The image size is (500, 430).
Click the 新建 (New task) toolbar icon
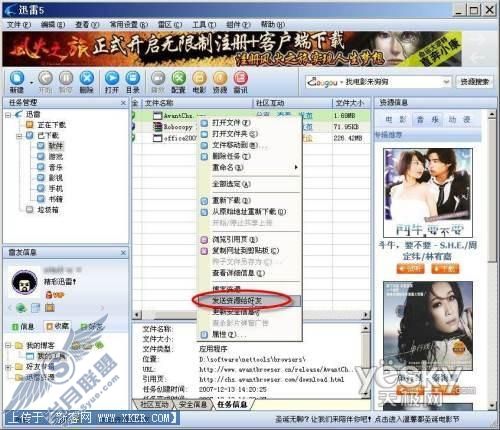(x=17, y=81)
